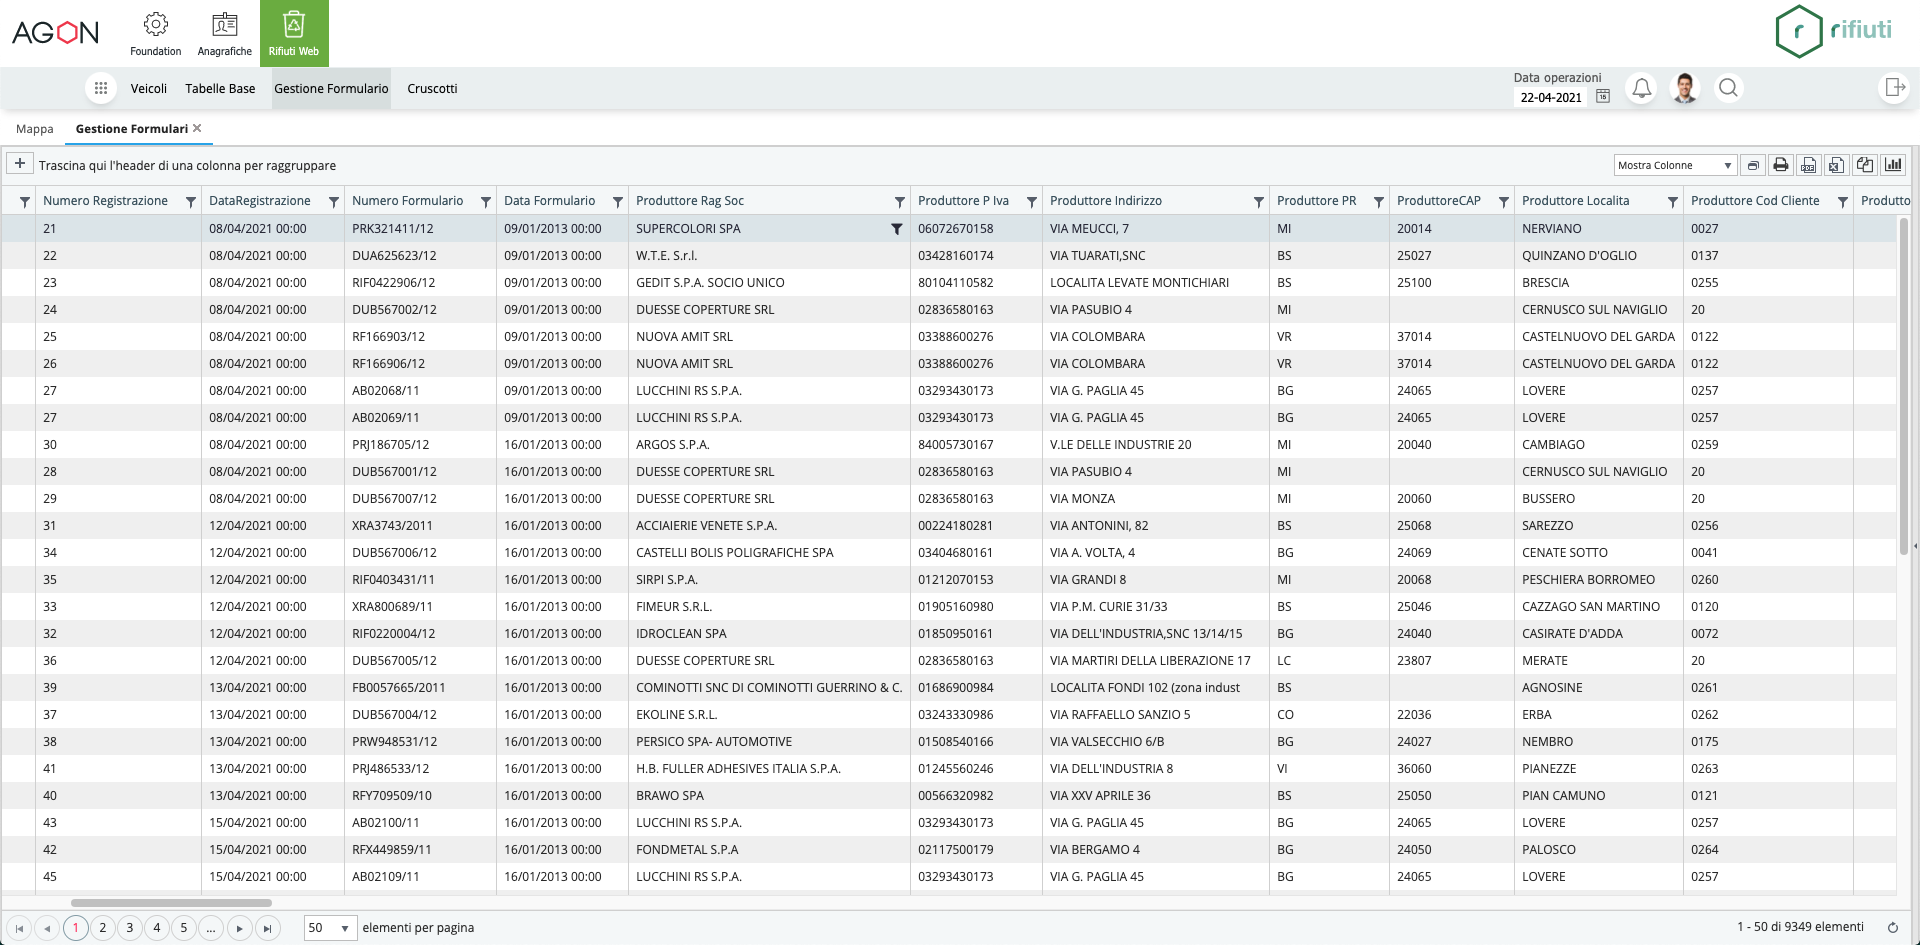Image resolution: width=1920 pixels, height=945 pixels.
Task: Open the Export to PDF icon
Action: 1808,166
